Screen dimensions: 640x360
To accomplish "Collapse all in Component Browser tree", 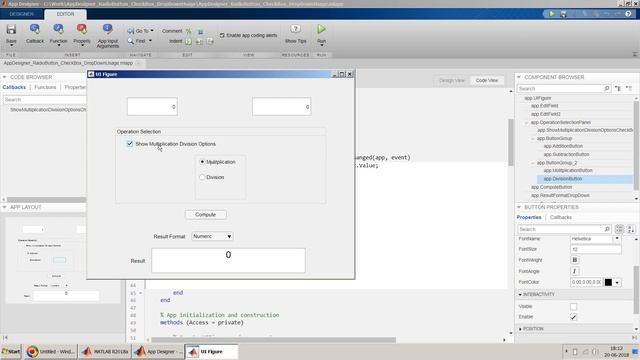I will (629, 88).
